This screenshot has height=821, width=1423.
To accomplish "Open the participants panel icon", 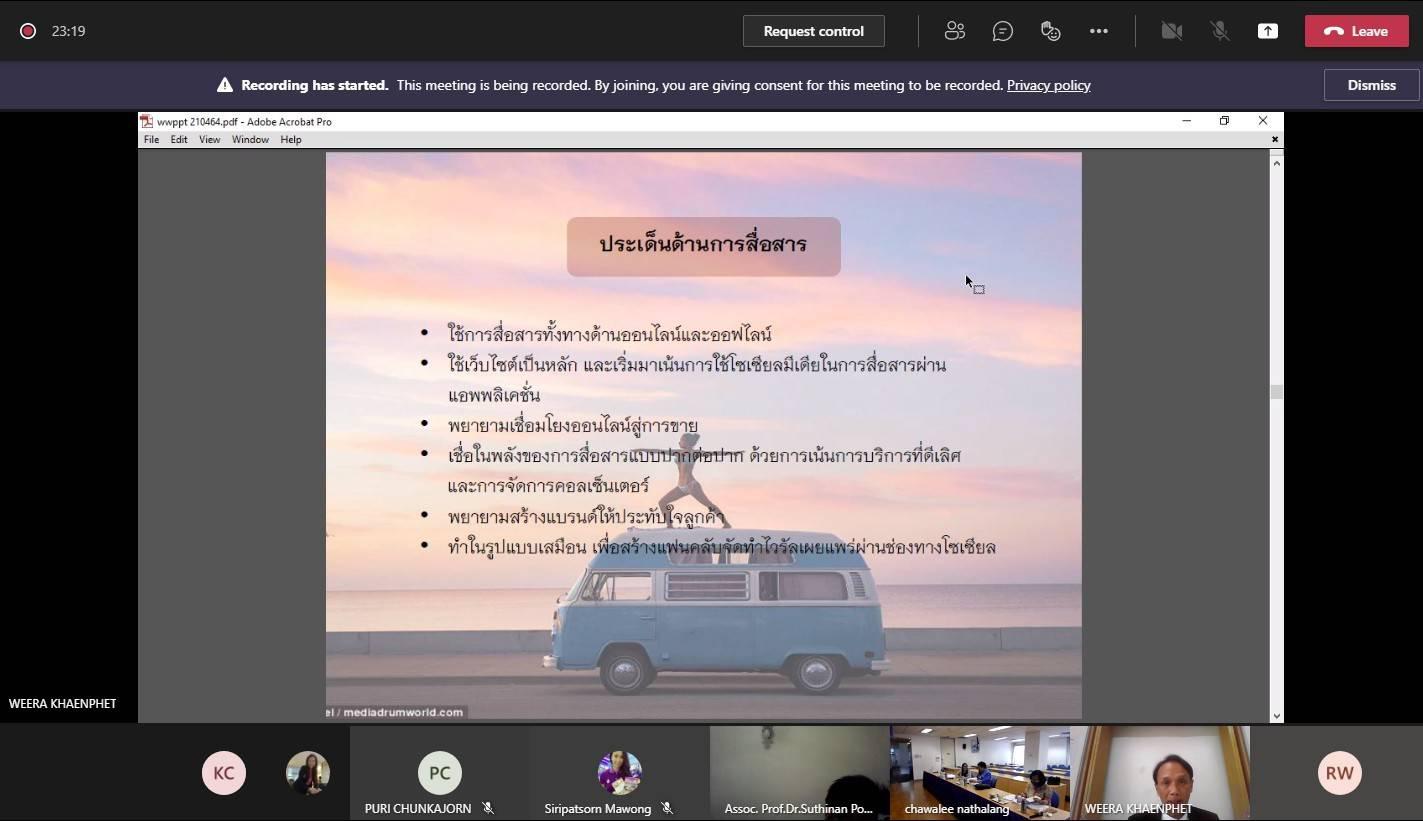I will click(954, 31).
